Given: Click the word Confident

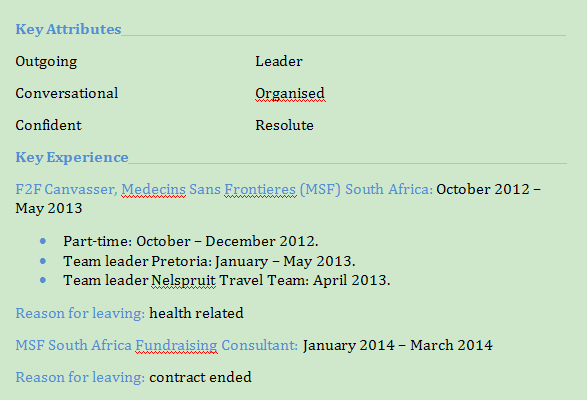Looking at the screenshot, I should tap(49, 125).
